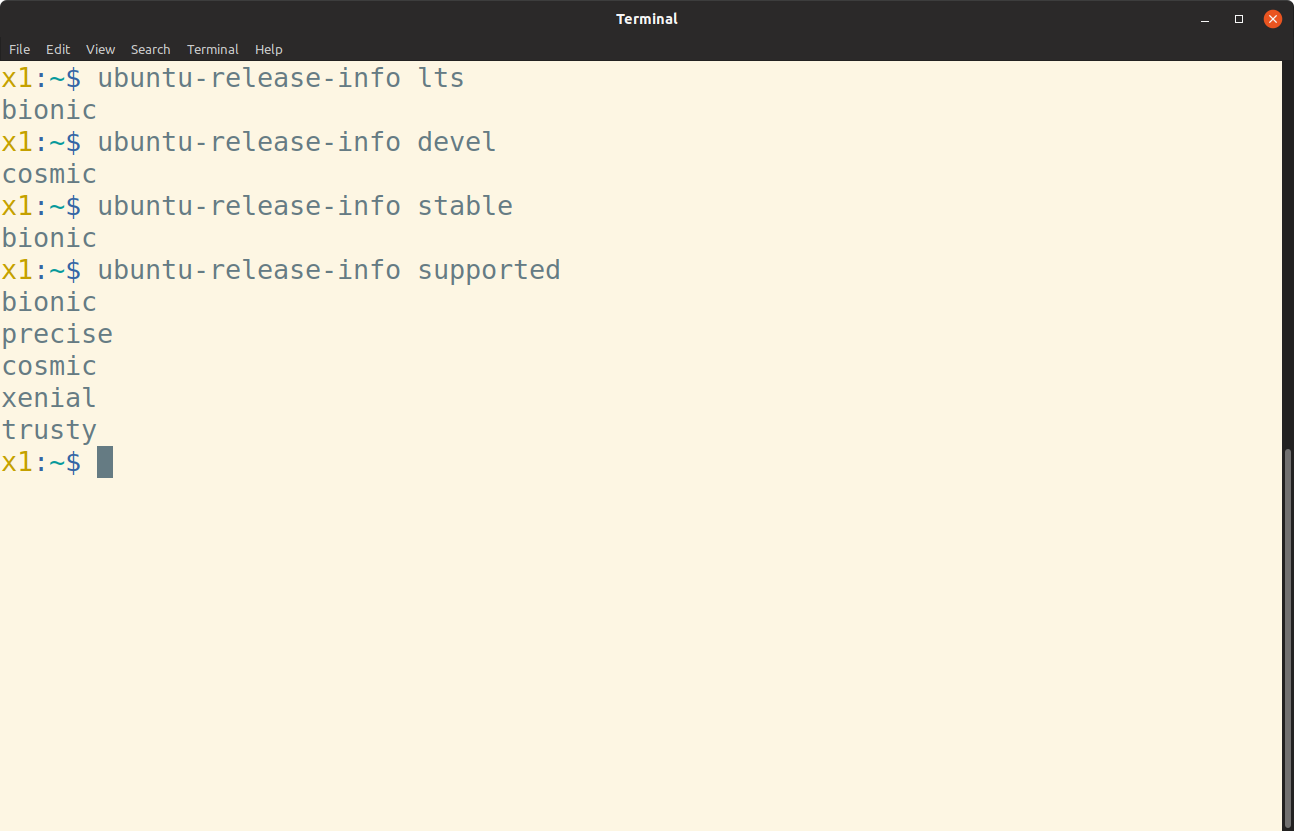This screenshot has height=831, width=1294.
Task: Close the Terminal window
Action: point(1273,19)
